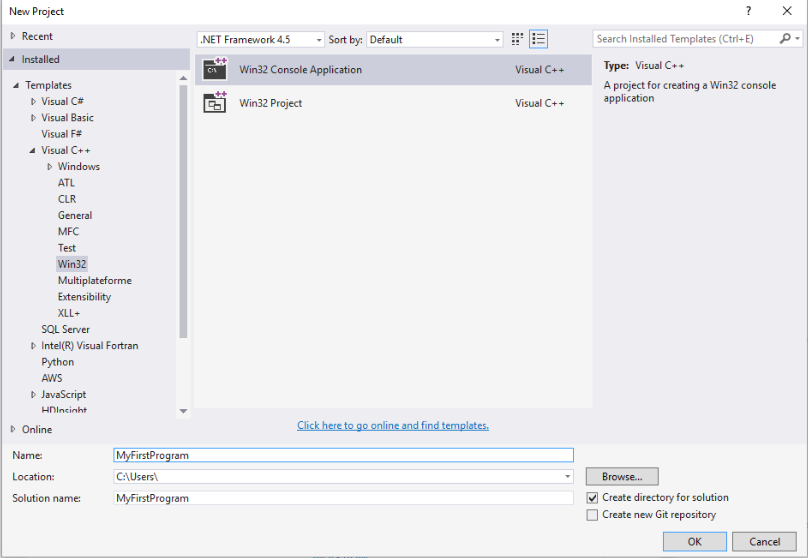
Task: Click the Cancel button
Action: click(x=764, y=542)
